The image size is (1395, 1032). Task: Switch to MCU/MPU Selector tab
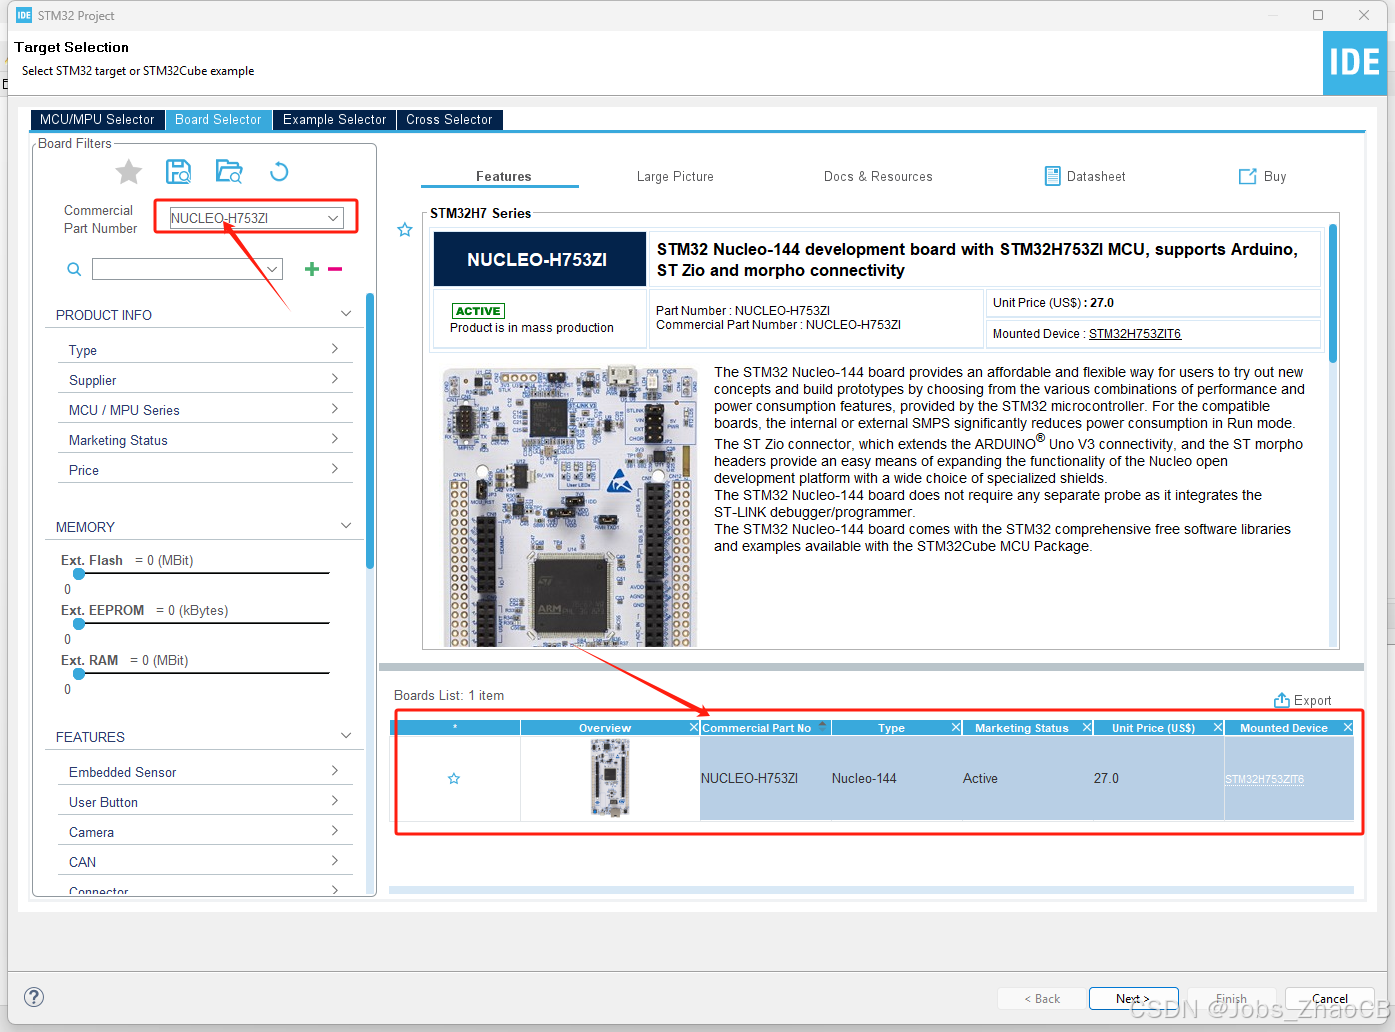(x=97, y=119)
